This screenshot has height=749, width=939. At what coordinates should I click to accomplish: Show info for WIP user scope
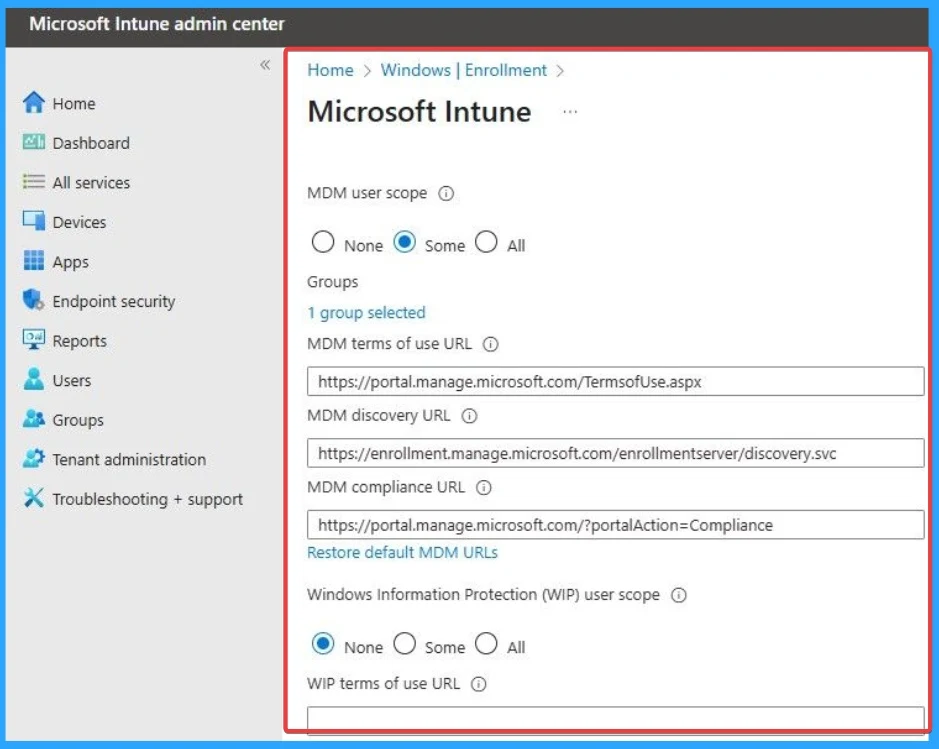coord(678,595)
